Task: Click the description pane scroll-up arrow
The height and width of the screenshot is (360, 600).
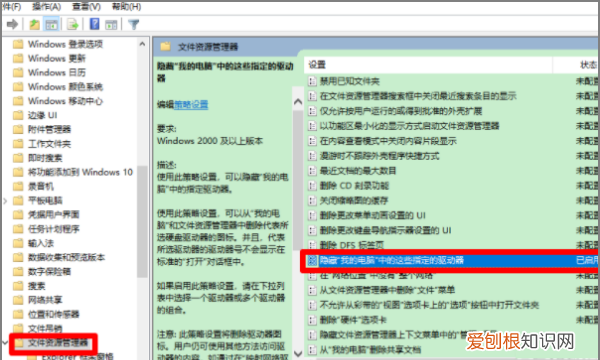Action: 298,102
